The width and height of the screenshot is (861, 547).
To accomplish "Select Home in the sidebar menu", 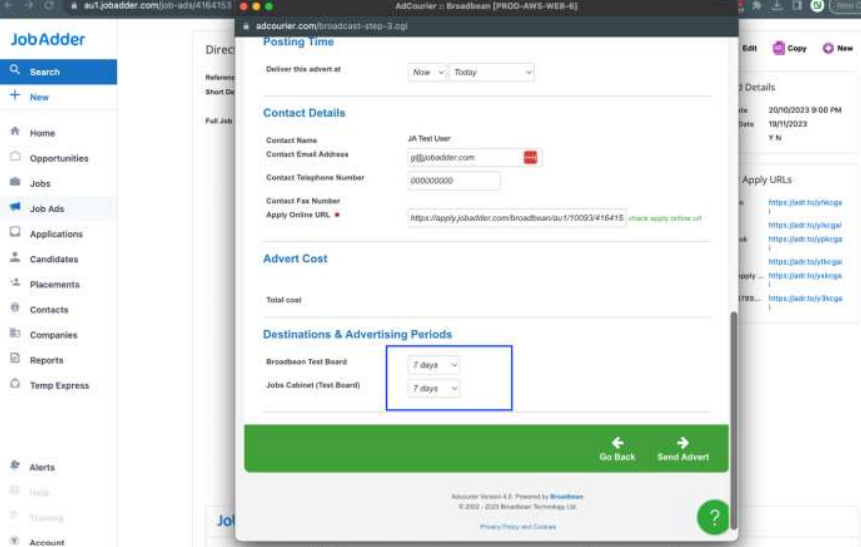I will [x=42, y=133].
